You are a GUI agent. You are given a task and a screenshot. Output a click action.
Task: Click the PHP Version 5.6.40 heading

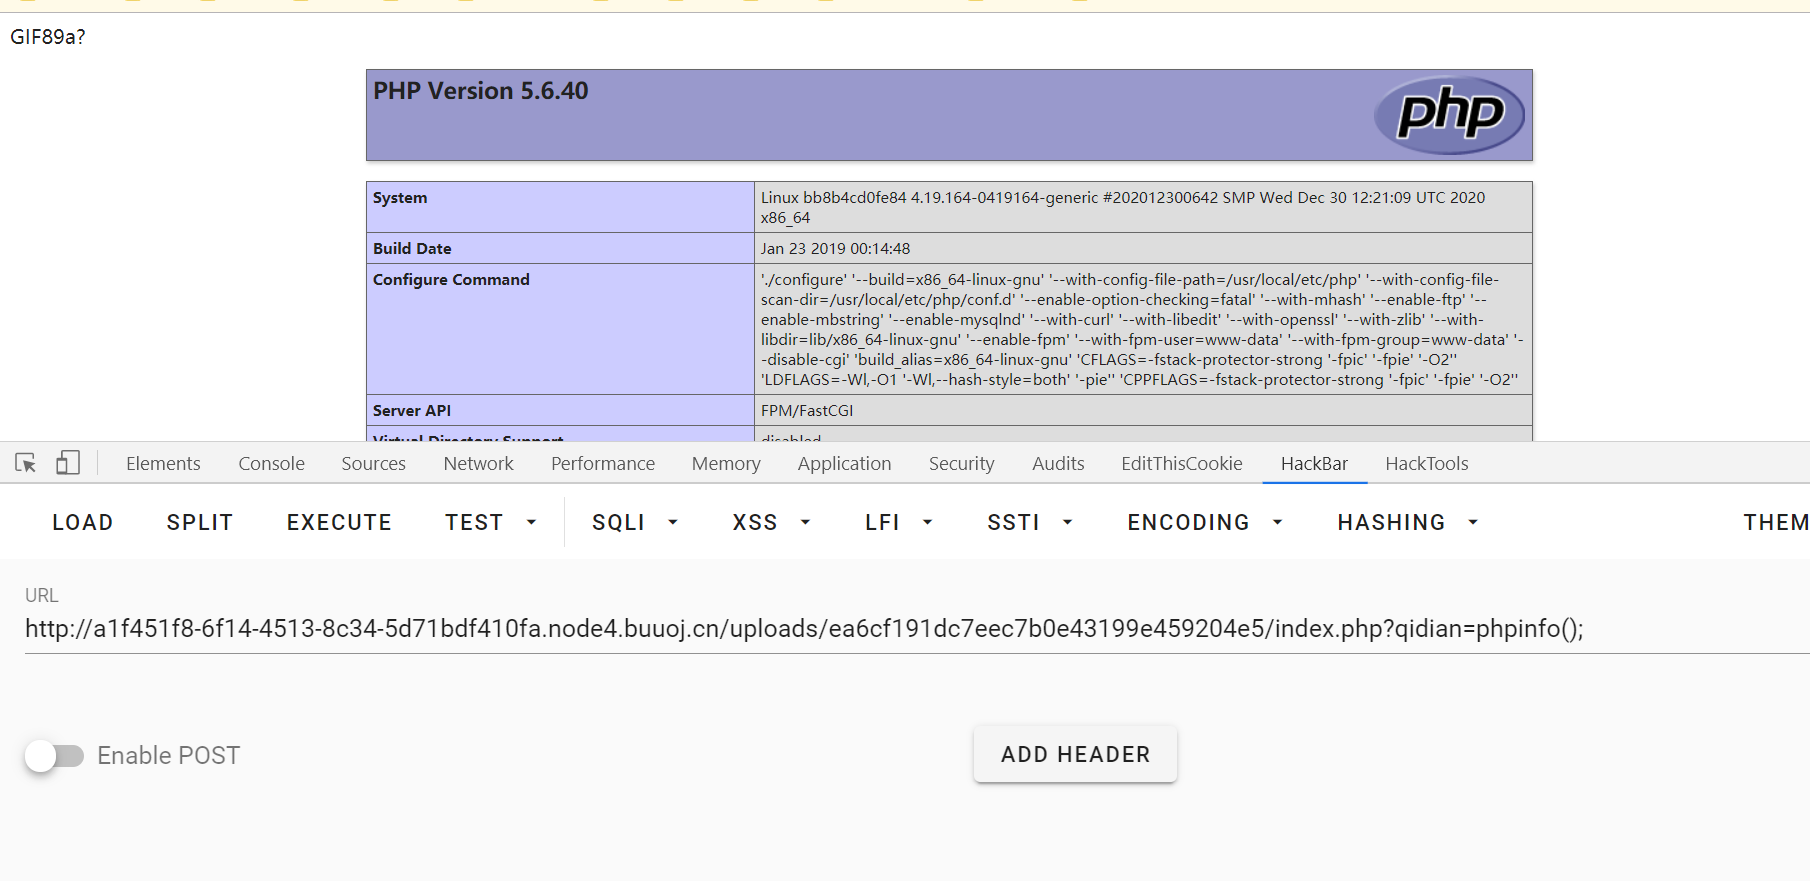[x=481, y=91]
